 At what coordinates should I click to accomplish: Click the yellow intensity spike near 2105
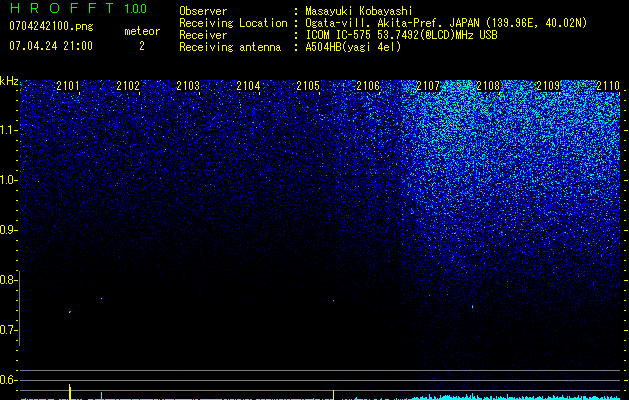tap(334, 394)
